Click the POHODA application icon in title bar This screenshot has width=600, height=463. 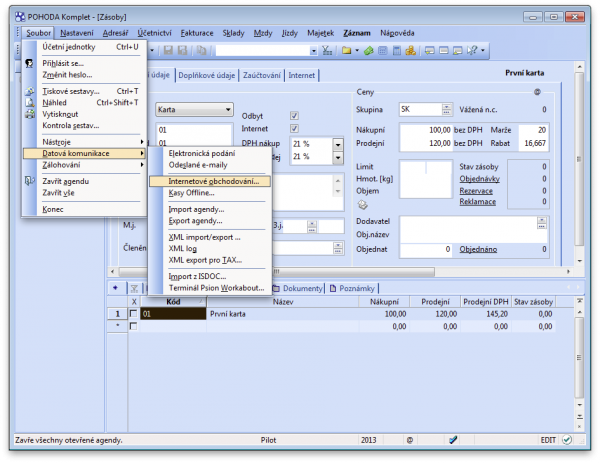(20, 17)
